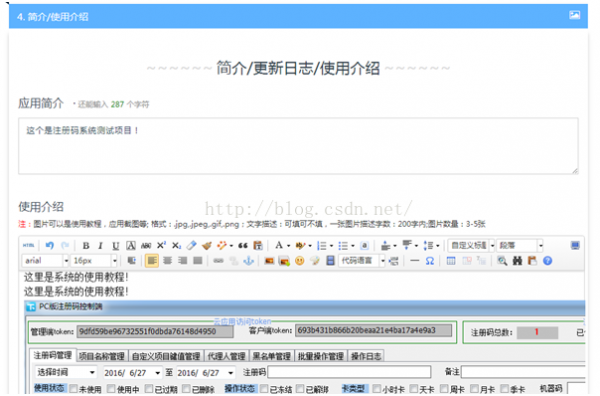Screen dimensions: 600x396
Task: Click the image icon in blue header
Action: click(574, 15)
